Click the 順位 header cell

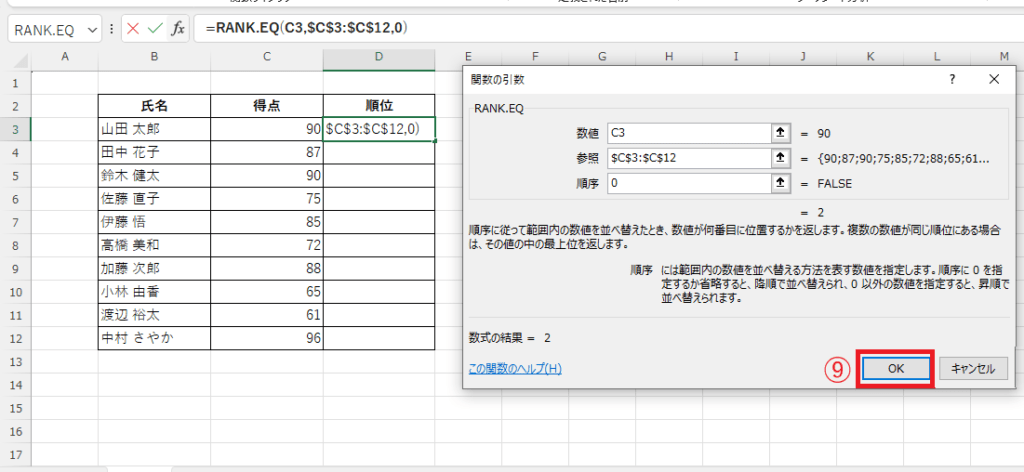click(x=379, y=106)
